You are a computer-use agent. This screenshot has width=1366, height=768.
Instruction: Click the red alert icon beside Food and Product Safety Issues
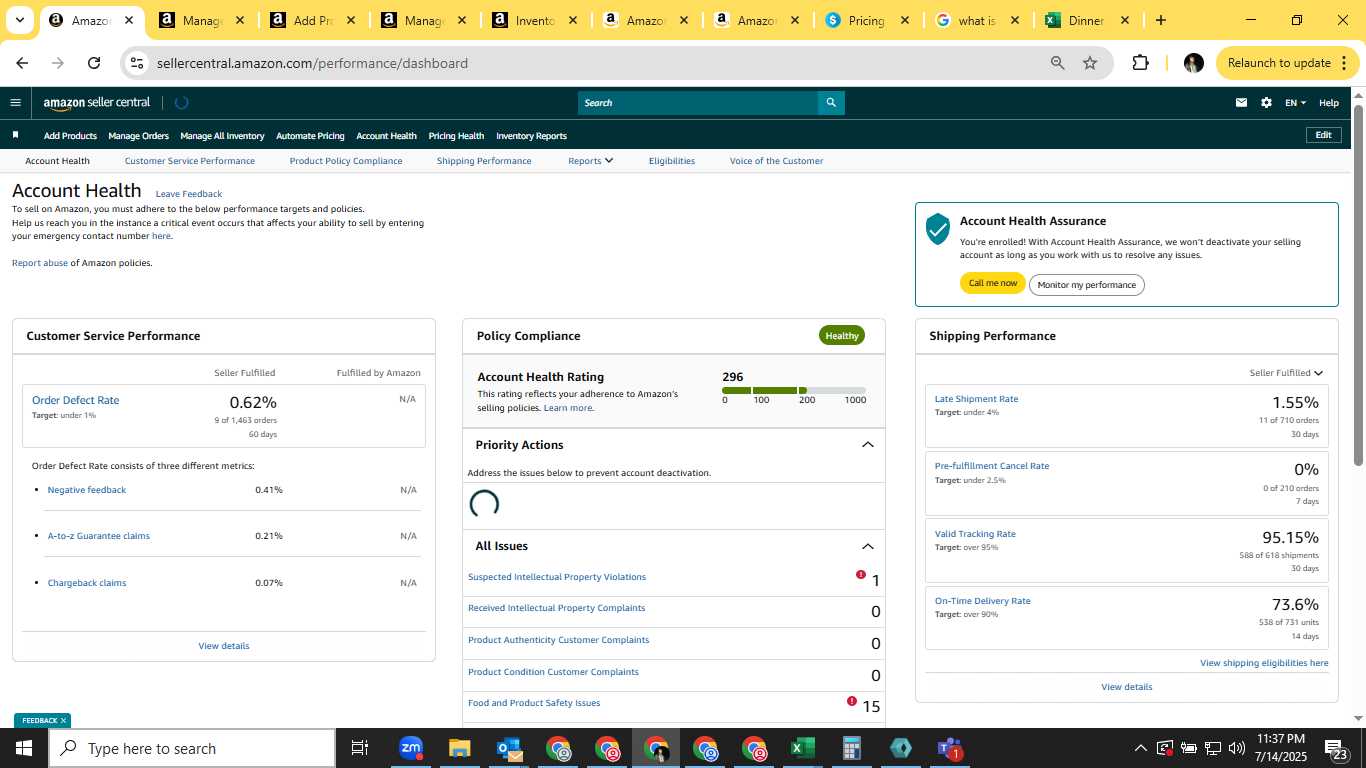[852, 702]
